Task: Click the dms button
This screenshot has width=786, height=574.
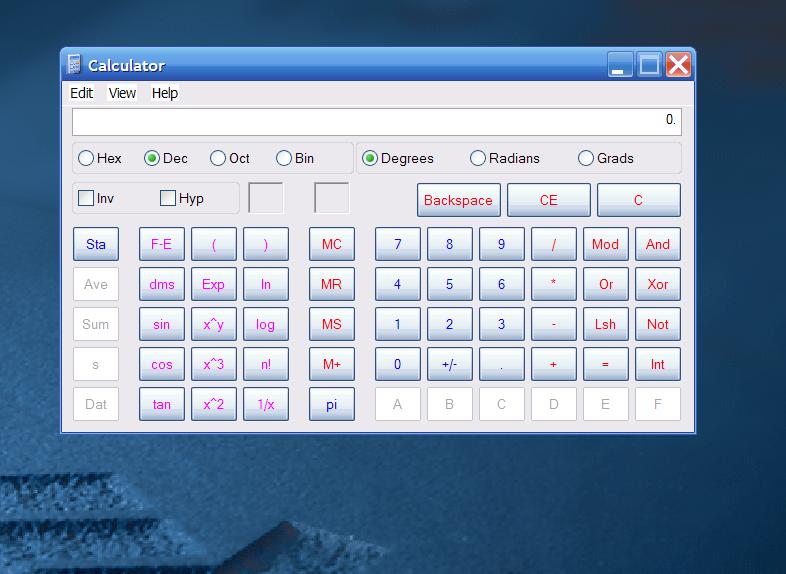Action: pyautogui.click(x=161, y=284)
